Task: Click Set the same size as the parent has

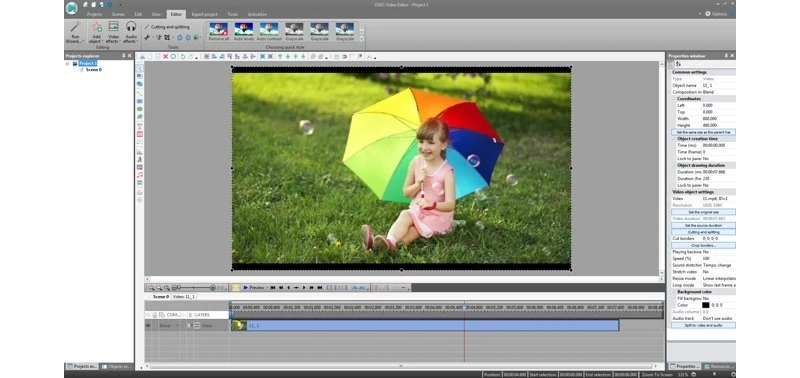Action: coord(703,132)
